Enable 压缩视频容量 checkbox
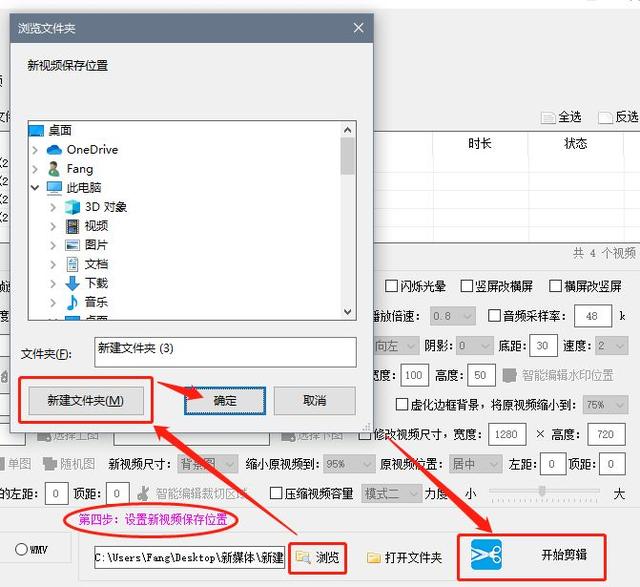 pos(276,494)
